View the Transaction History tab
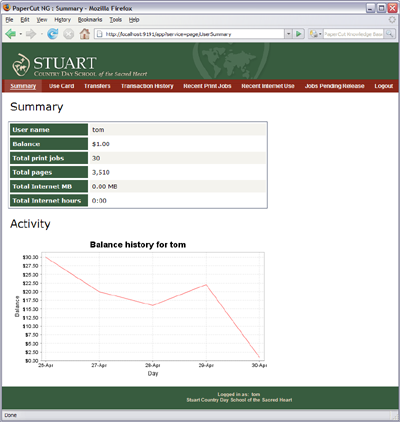 click(147, 86)
